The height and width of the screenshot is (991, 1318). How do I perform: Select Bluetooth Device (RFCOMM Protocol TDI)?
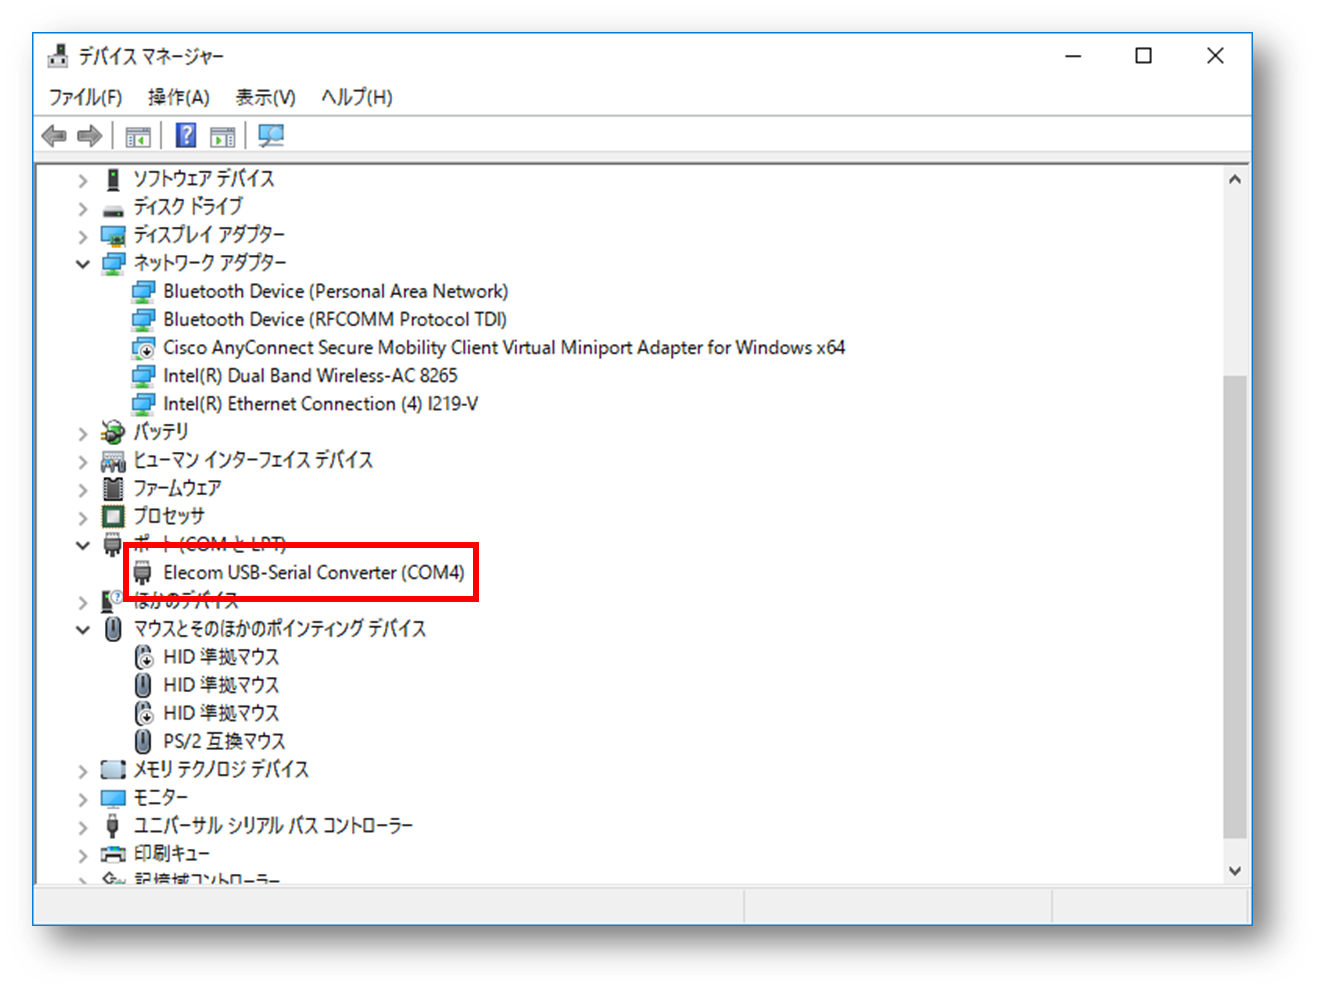pos(335,319)
